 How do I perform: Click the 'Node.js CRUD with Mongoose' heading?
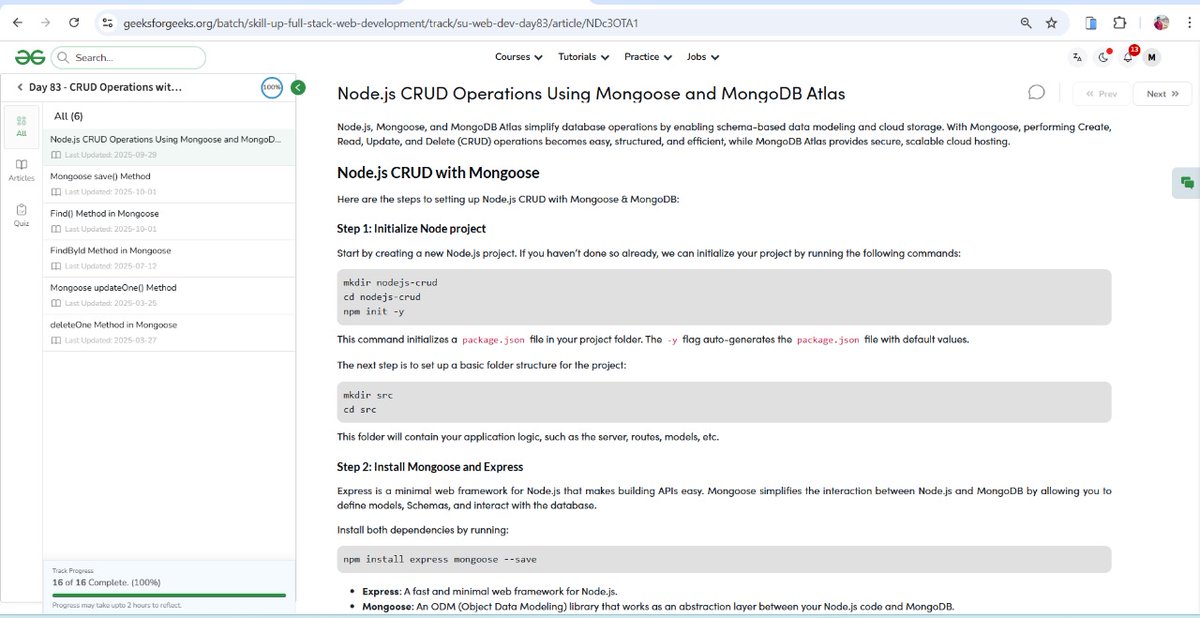click(438, 173)
